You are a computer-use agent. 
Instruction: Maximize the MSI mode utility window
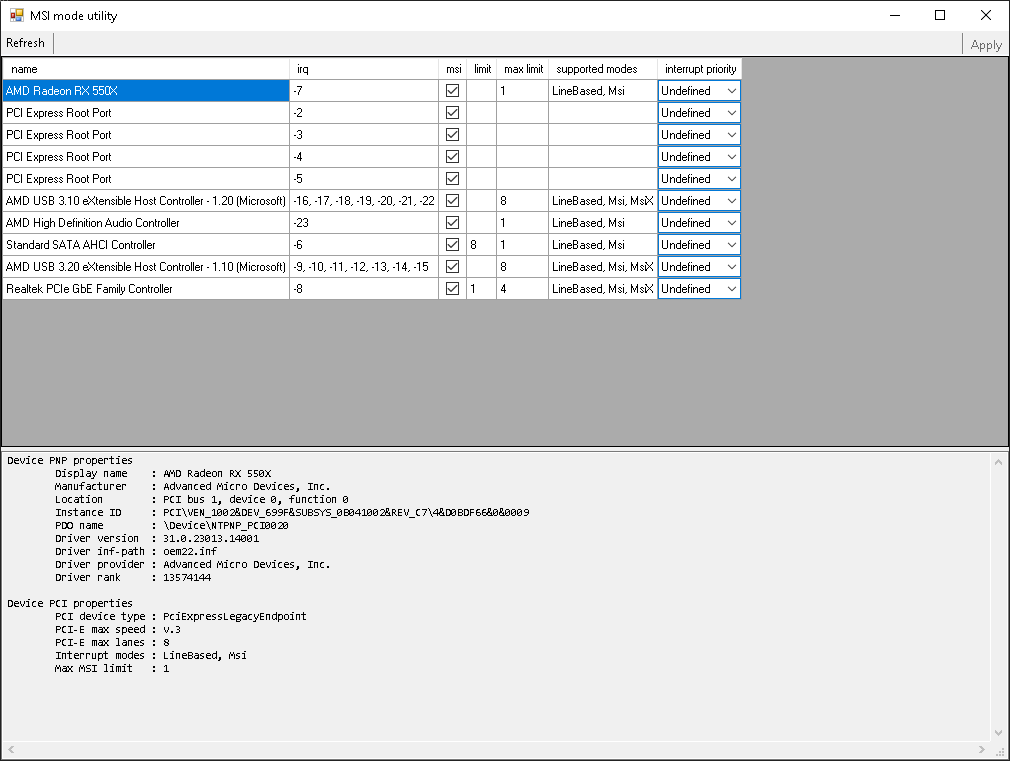(940, 15)
